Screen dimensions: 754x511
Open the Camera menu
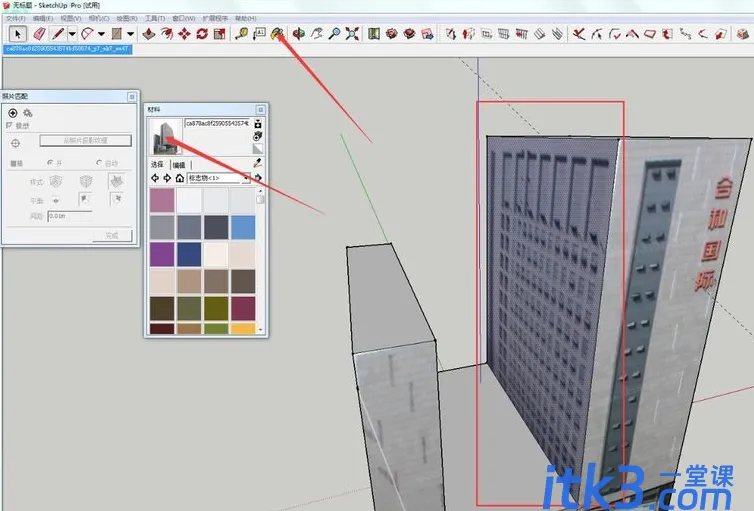(99, 18)
